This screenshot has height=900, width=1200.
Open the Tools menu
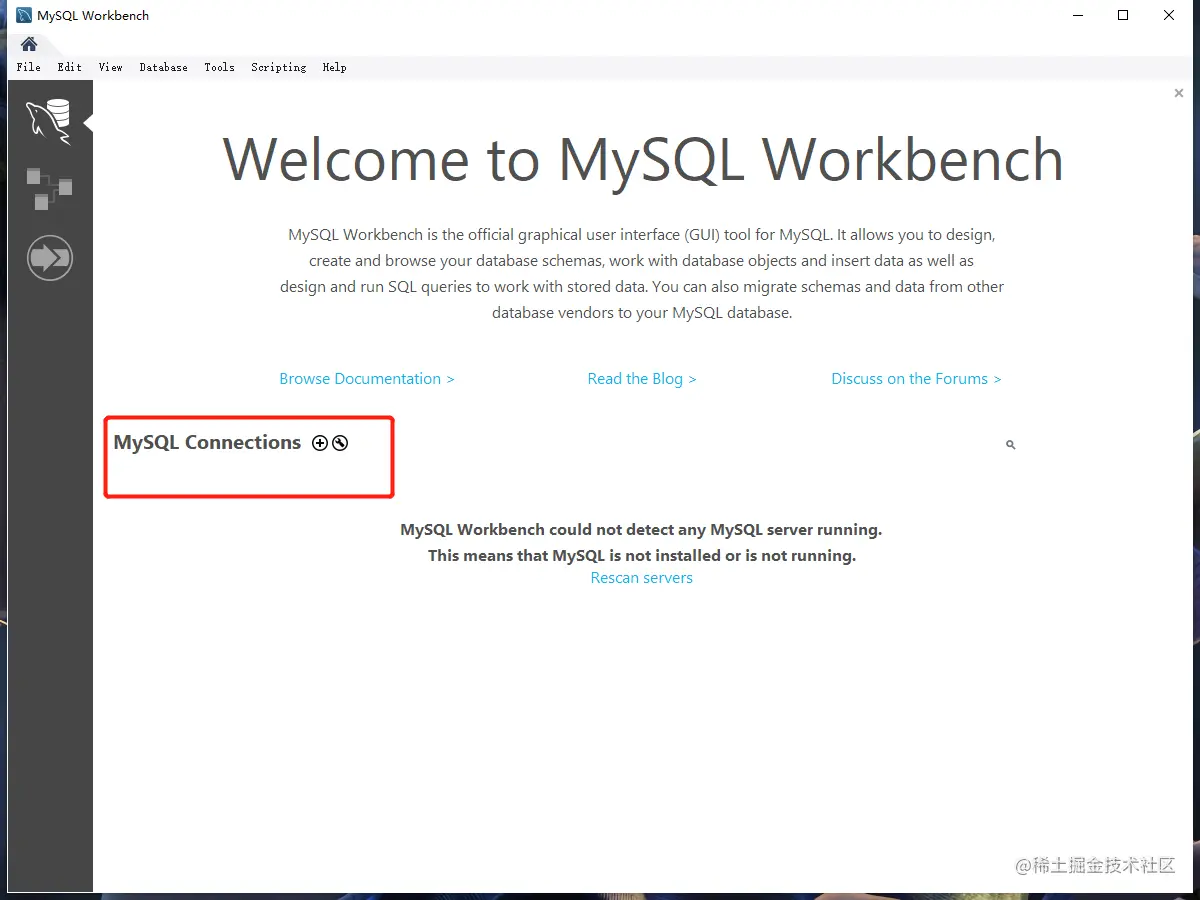[x=219, y=67]
